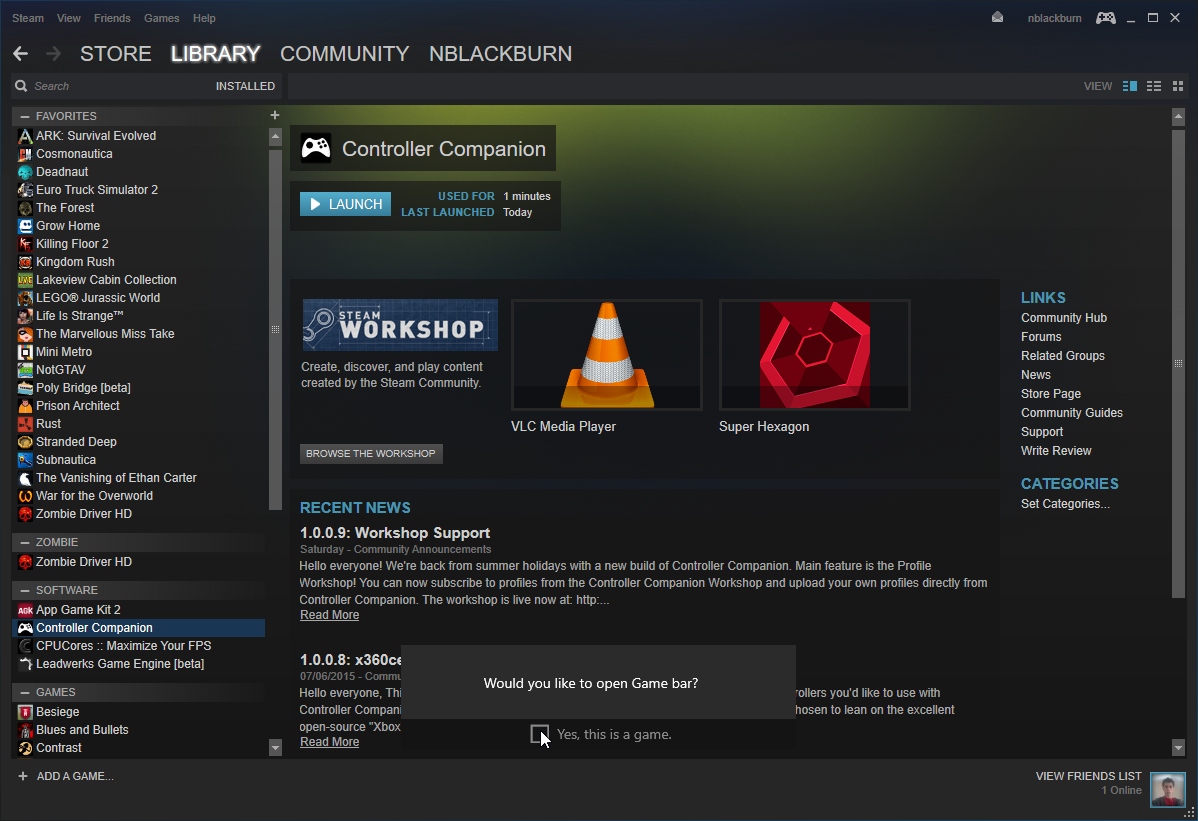Collapse the SOFTWARE category
Screen dimensions: 1198x821
25,590
